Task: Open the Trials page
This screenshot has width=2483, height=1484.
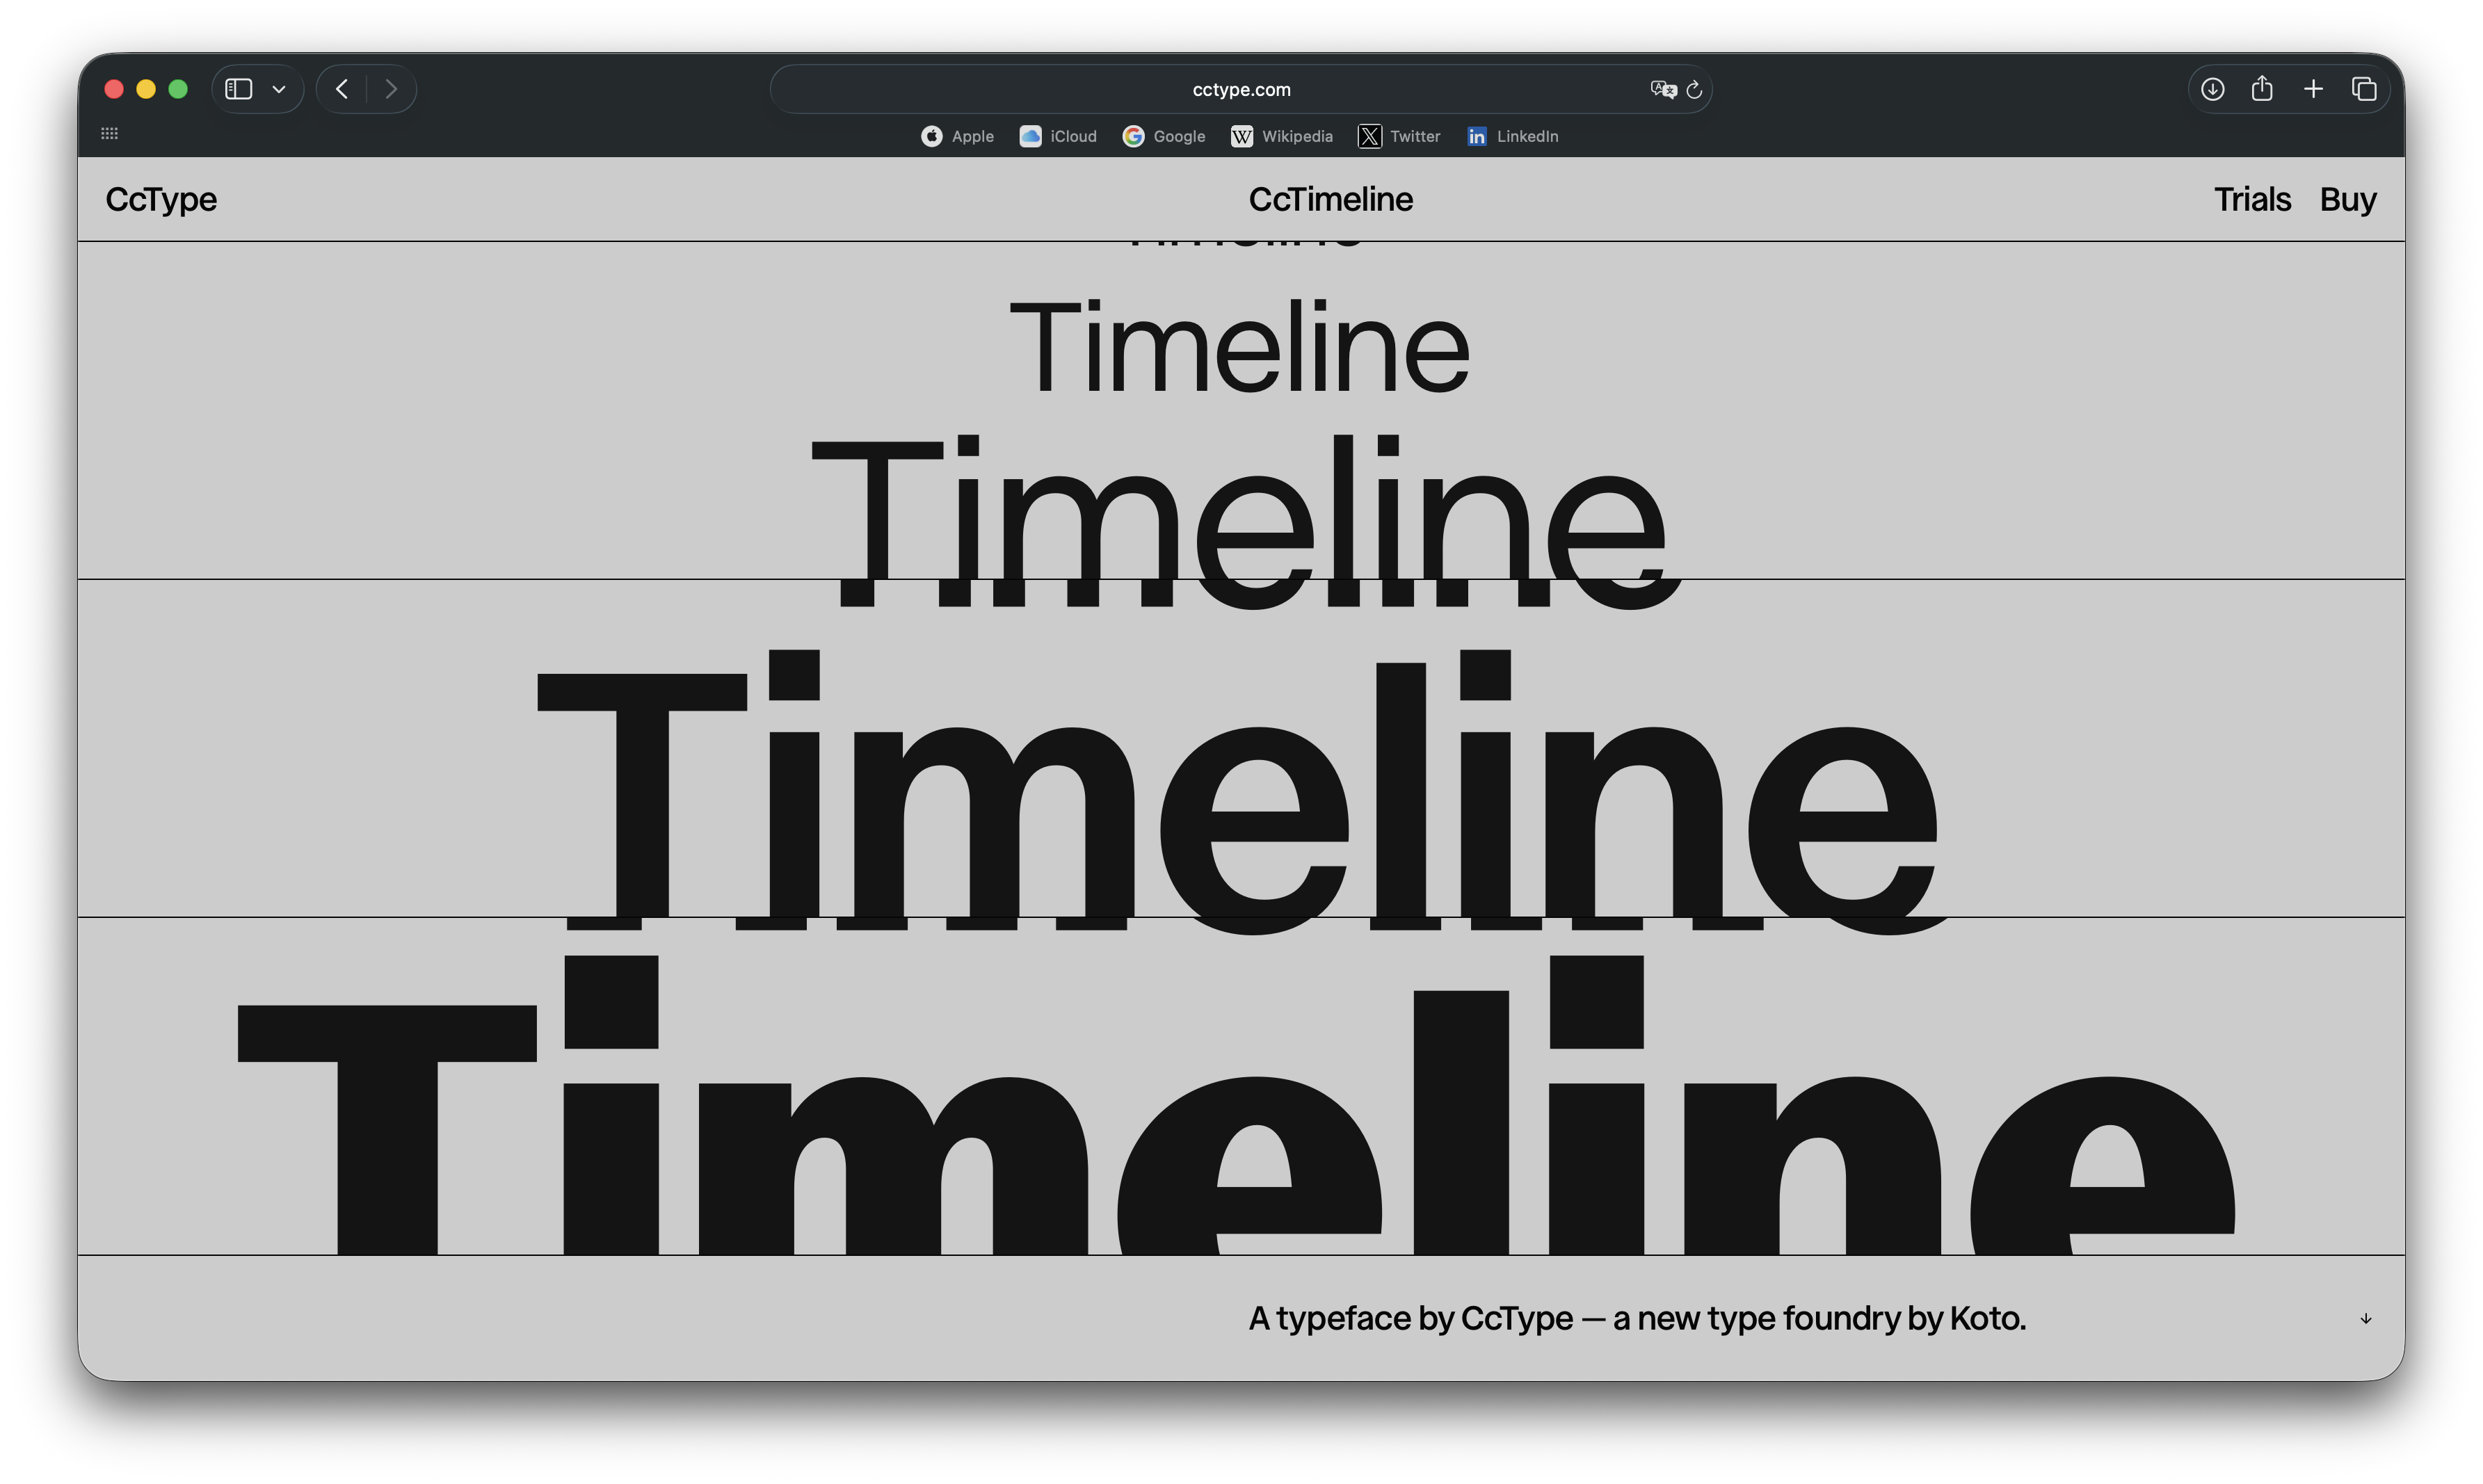Action: (2252, 199)
